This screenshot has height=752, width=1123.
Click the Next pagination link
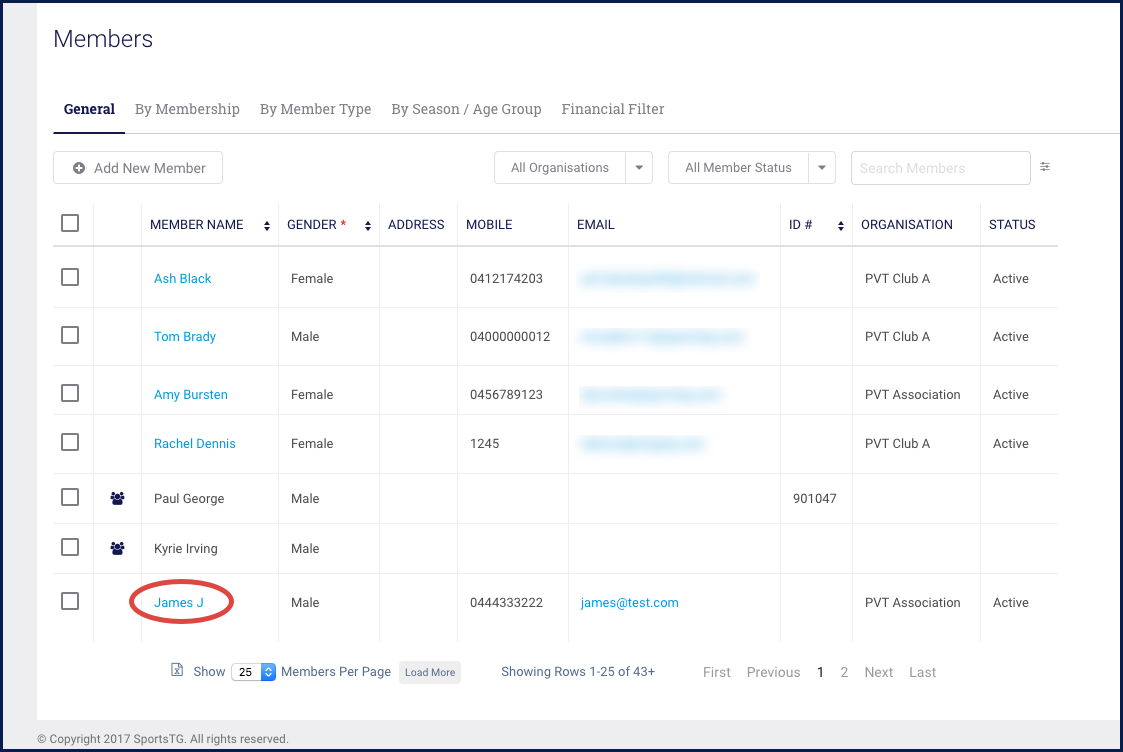point(878,673)
